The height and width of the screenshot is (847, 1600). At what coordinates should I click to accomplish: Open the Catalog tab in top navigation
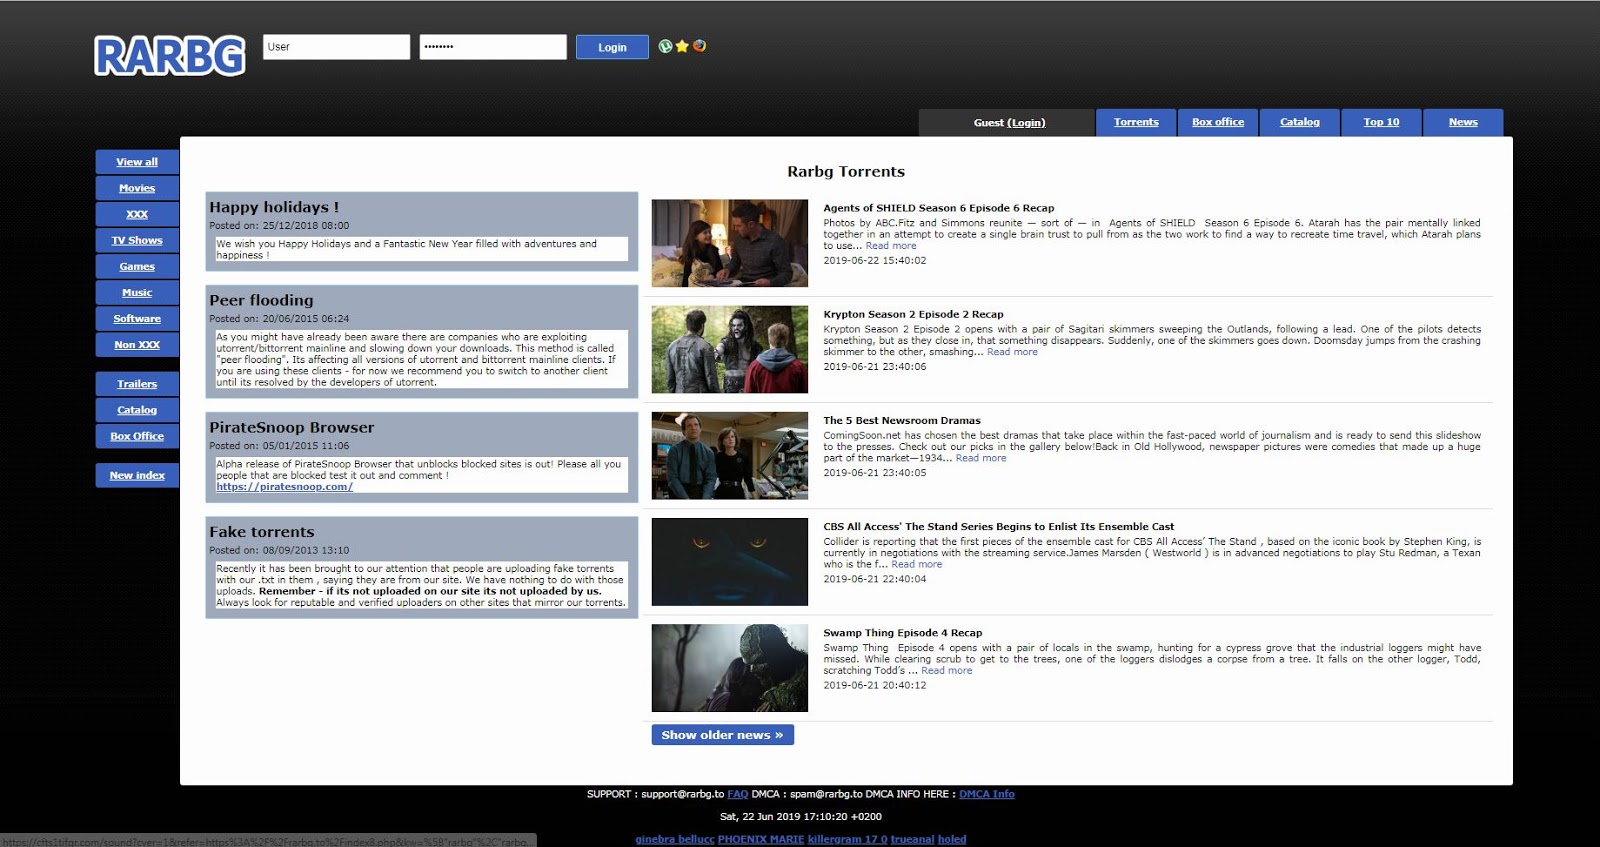point(1300,122)
